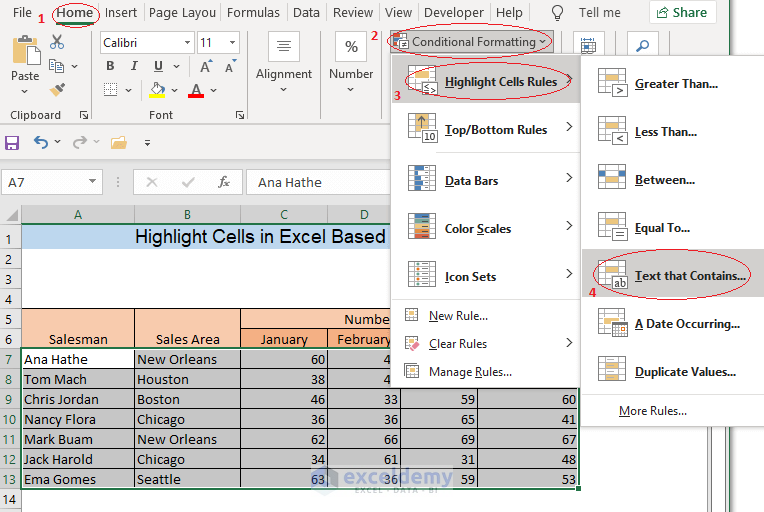Click the Open folder icon
This screenshot has width=764, height=512.
coord(118,142)
